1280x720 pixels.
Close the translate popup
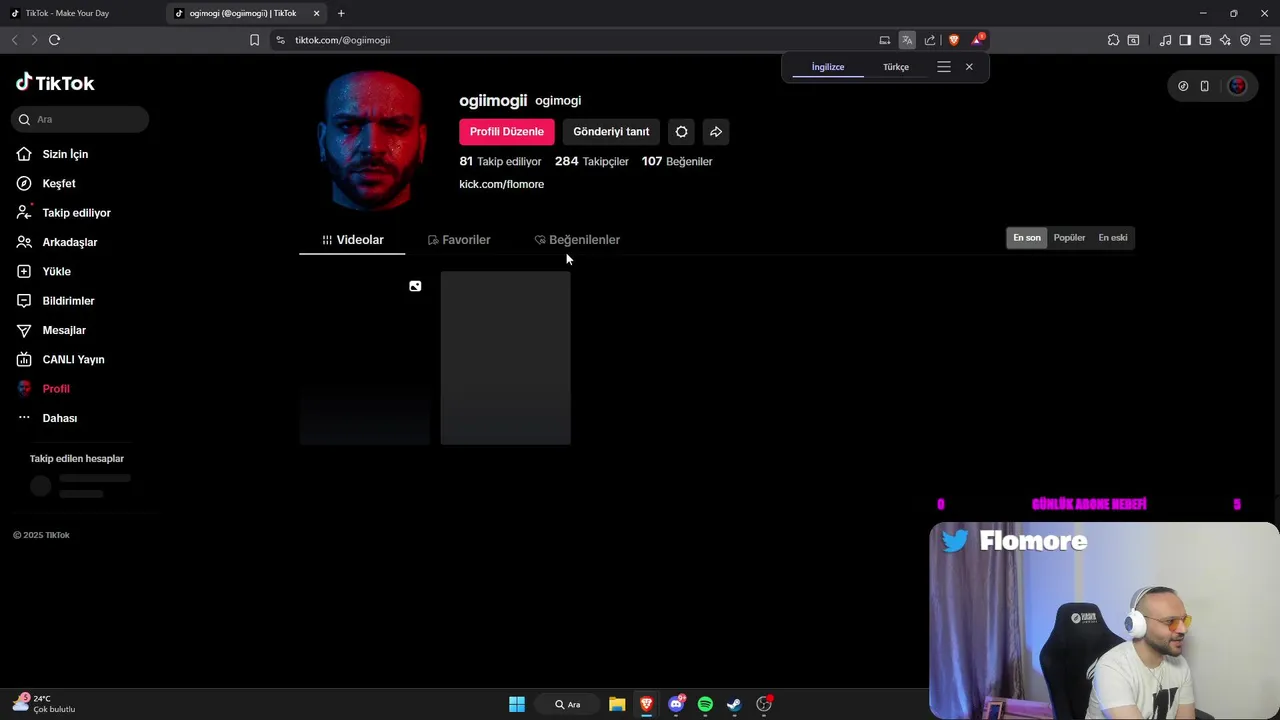969,67
